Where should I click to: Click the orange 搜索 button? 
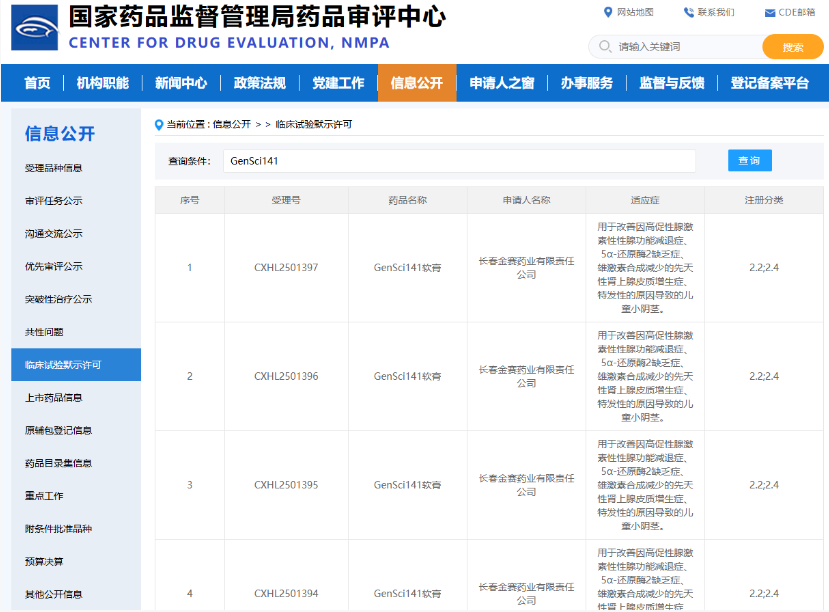click(793, 47)
